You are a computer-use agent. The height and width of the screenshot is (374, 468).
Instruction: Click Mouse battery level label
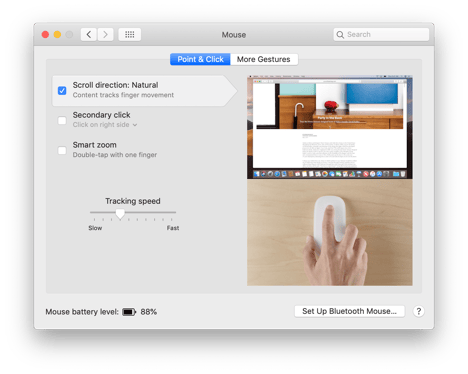(82, 312)
